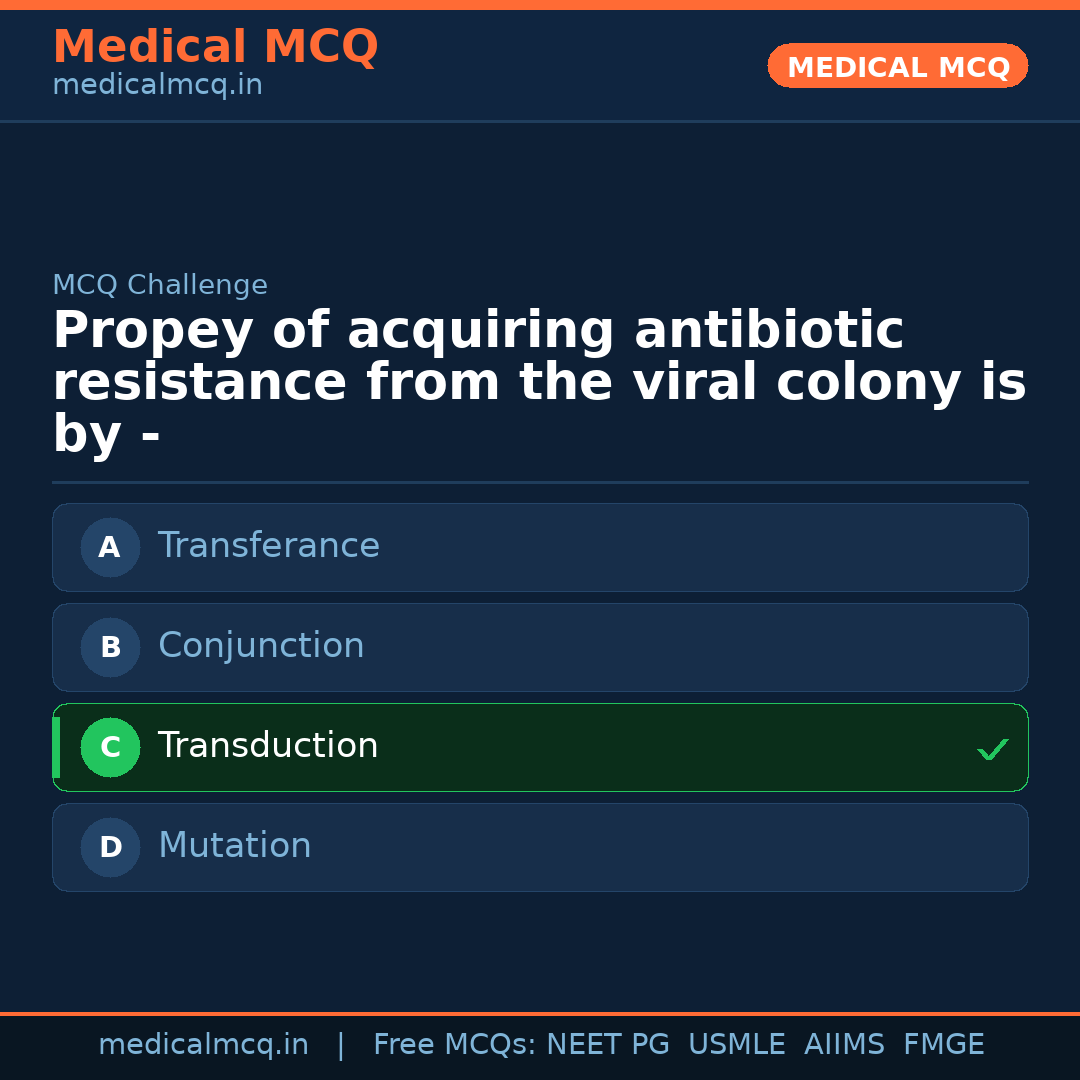Viewport: 1080px width, 1080px height.
Task: Click FMGE in the footer
Action: tap(943, 1045)
